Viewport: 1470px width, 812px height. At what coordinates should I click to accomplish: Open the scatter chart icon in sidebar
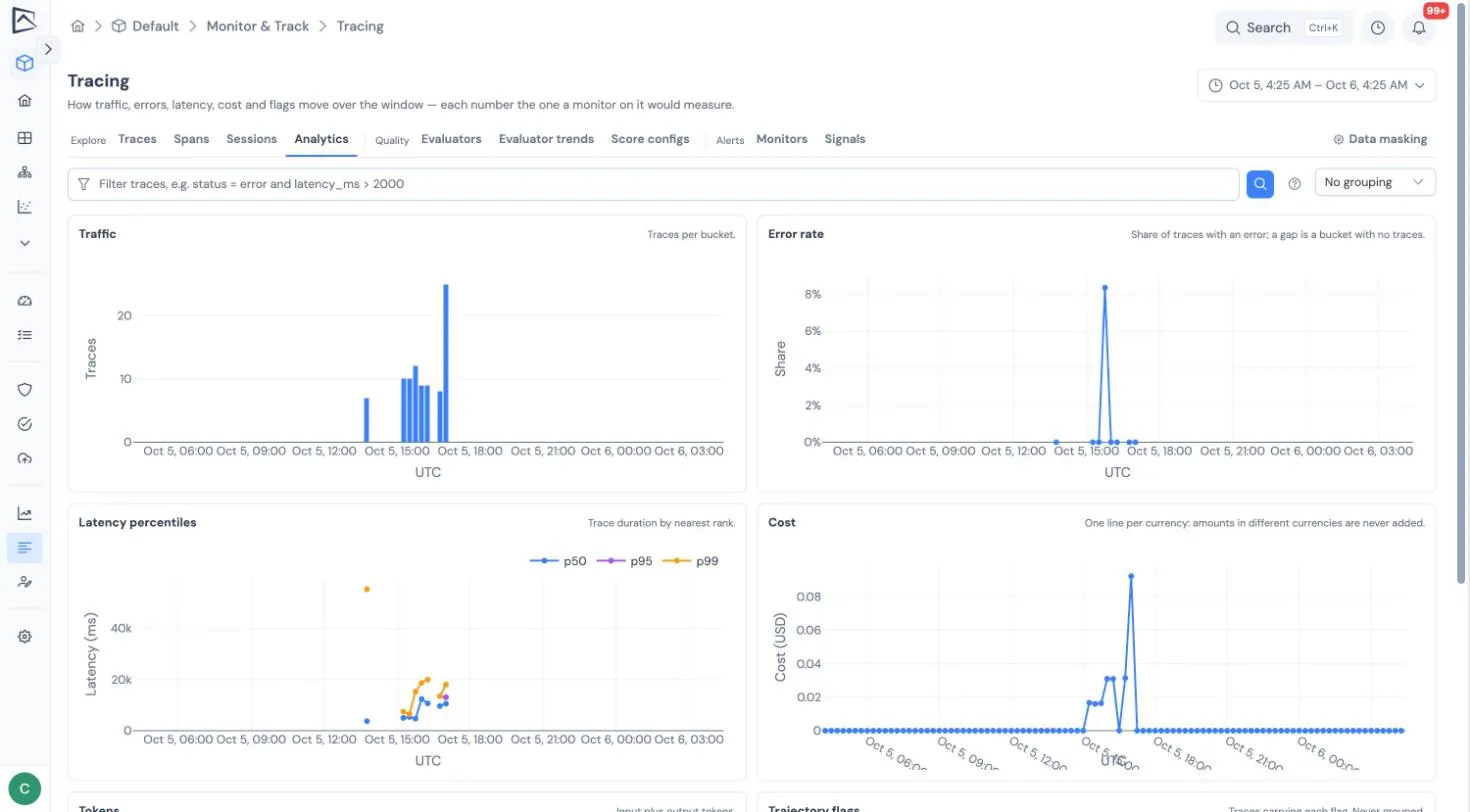coord(25,207)
